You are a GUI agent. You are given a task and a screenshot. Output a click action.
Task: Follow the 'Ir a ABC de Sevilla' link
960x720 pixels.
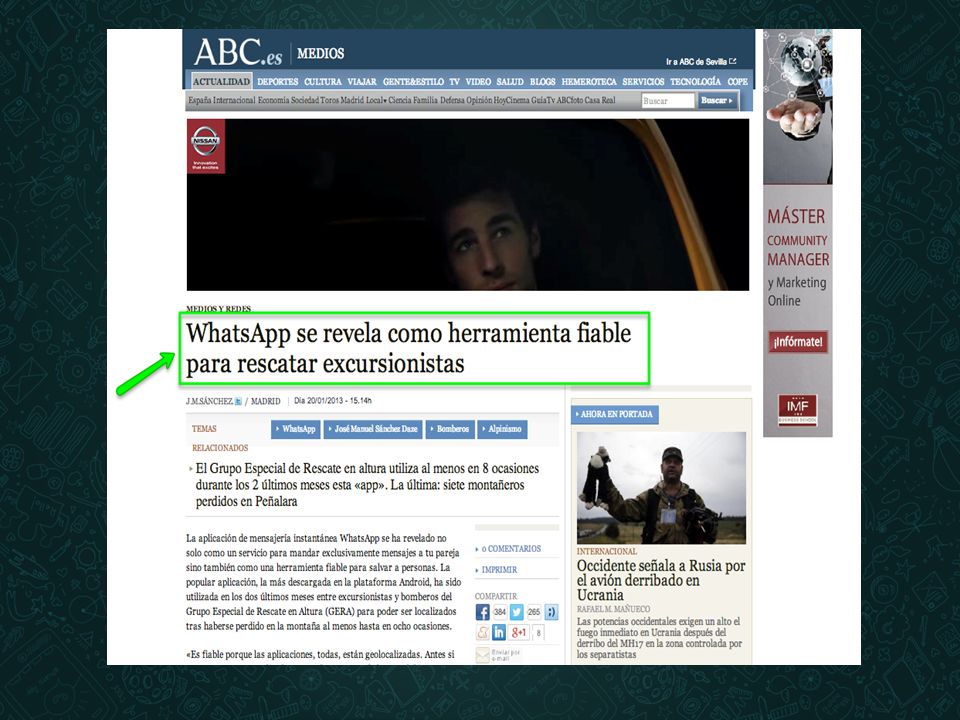tap(701, 62)
